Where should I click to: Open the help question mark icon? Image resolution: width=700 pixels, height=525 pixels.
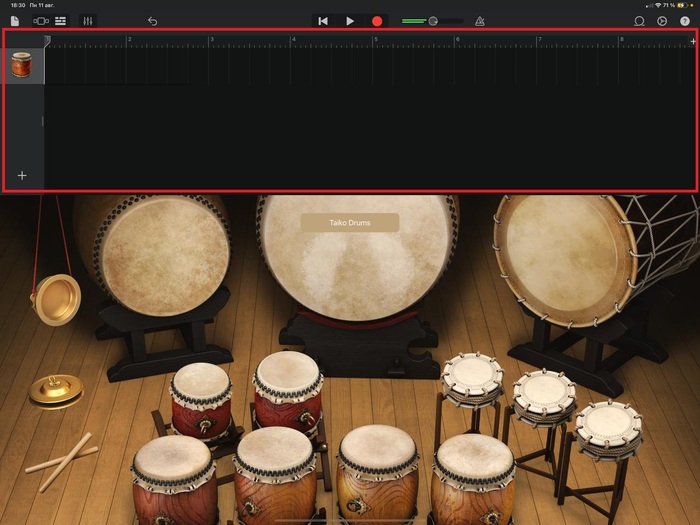pos(685,21)
